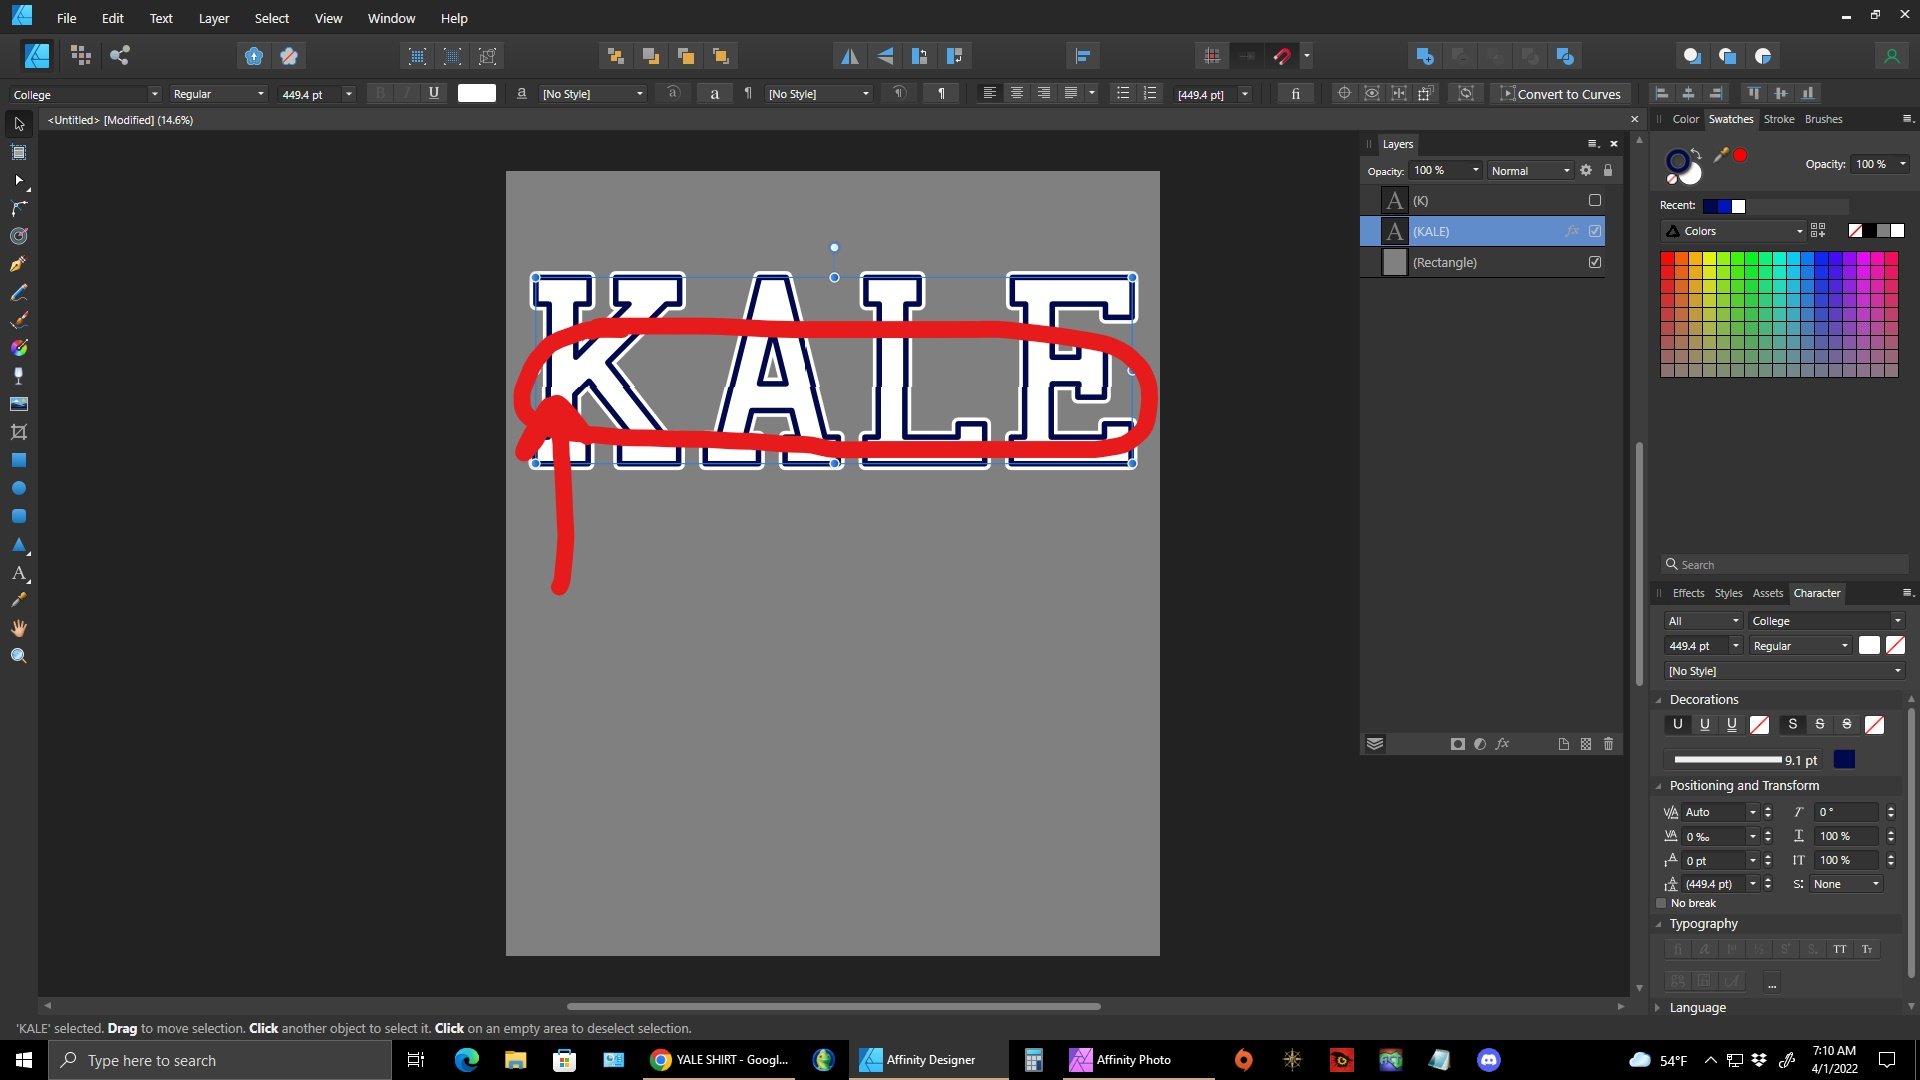
Task: Open the Layer menu
Action: click(x=213, y=18)
